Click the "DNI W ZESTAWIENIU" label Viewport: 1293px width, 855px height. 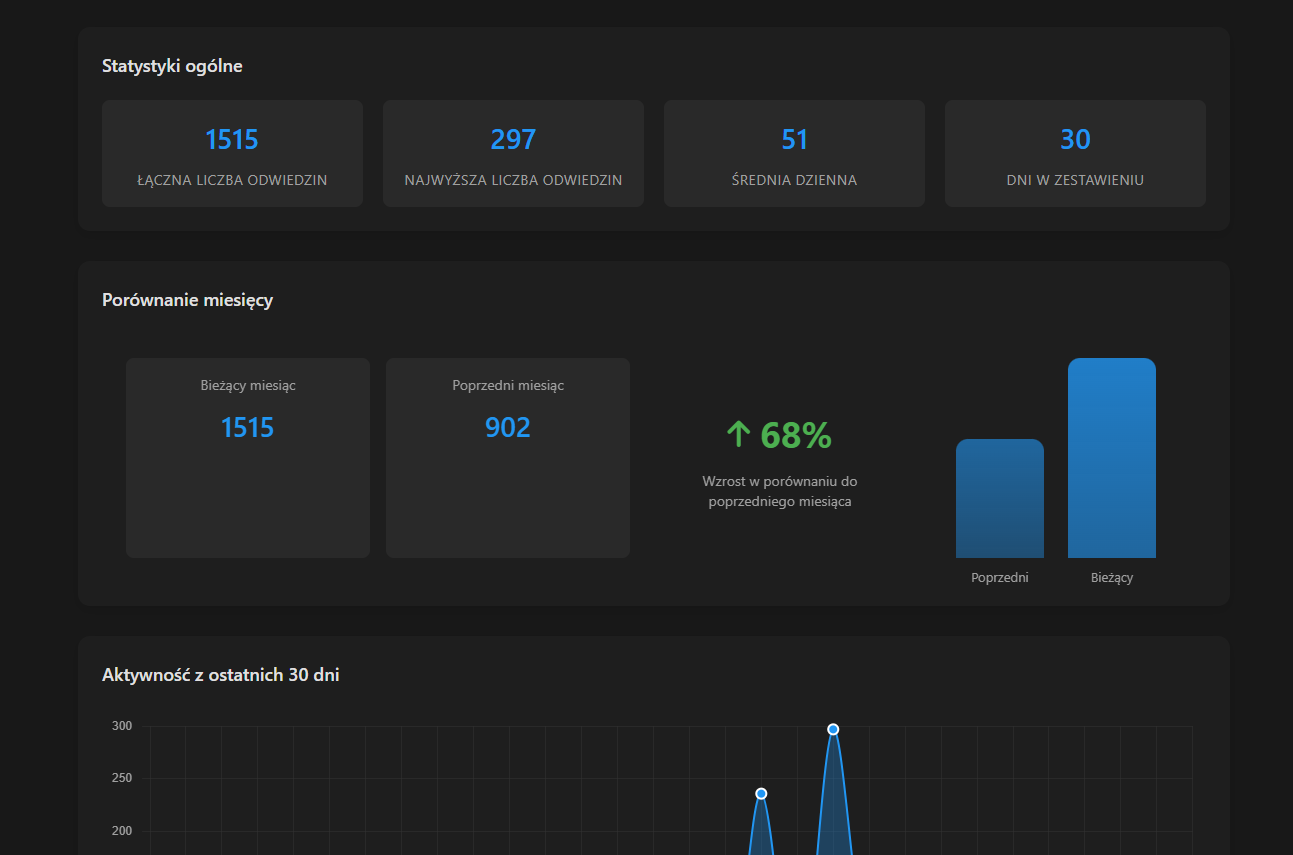point(1075,180)
